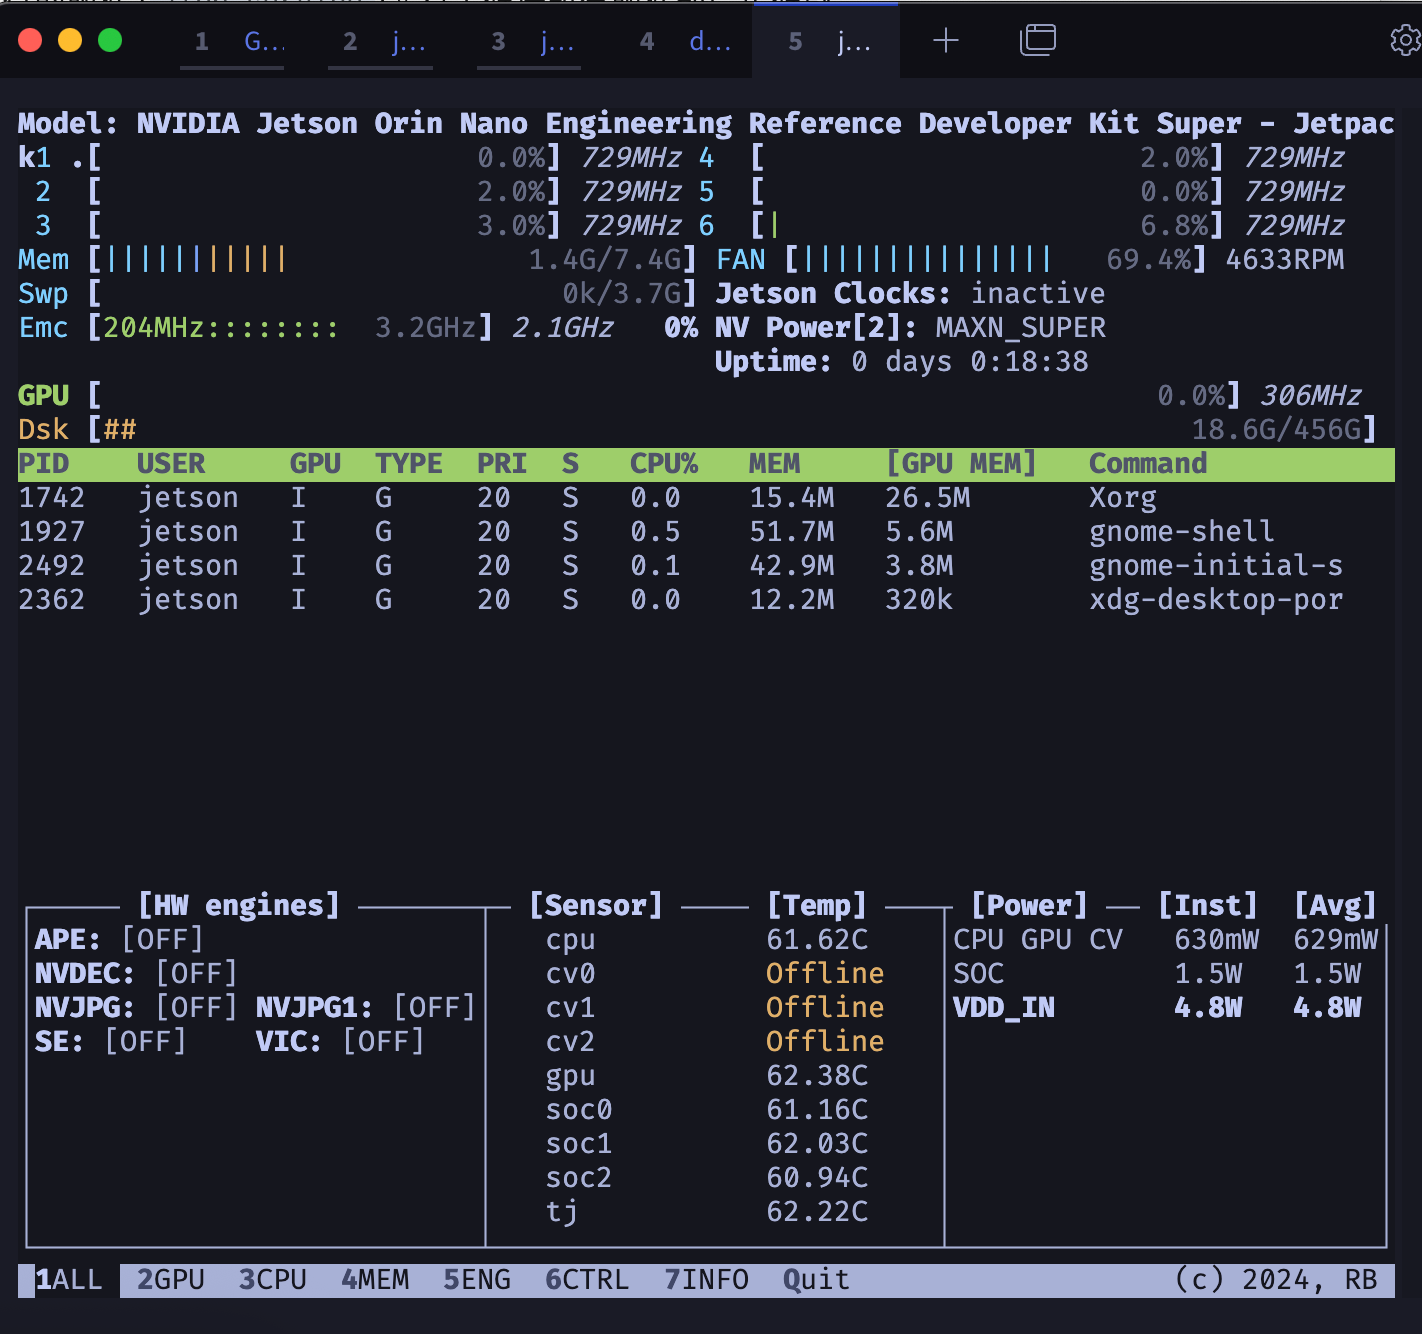Open the 6CTRL control page
The image size is (1422, 1334).
pyautogui.click(x=587, y=1280)
